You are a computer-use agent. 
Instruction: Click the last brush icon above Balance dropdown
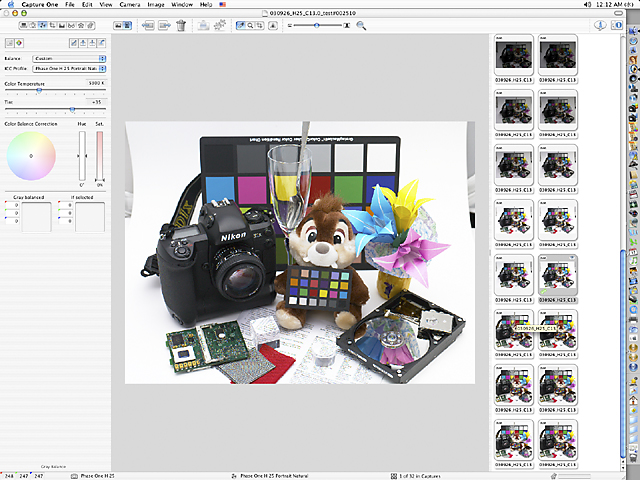[101, 43]
